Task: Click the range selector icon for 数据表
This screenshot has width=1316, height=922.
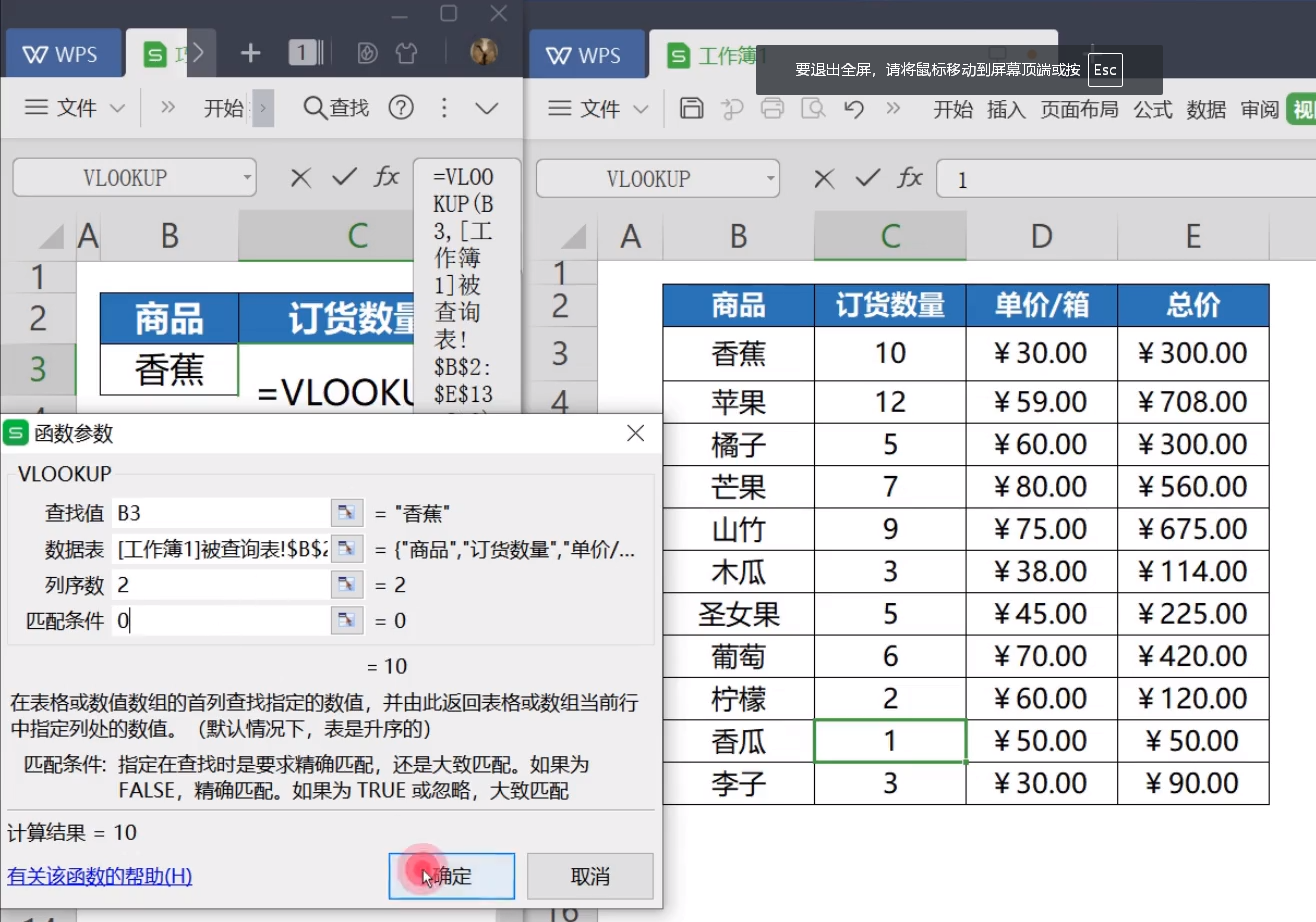Action: coord(345,548)
